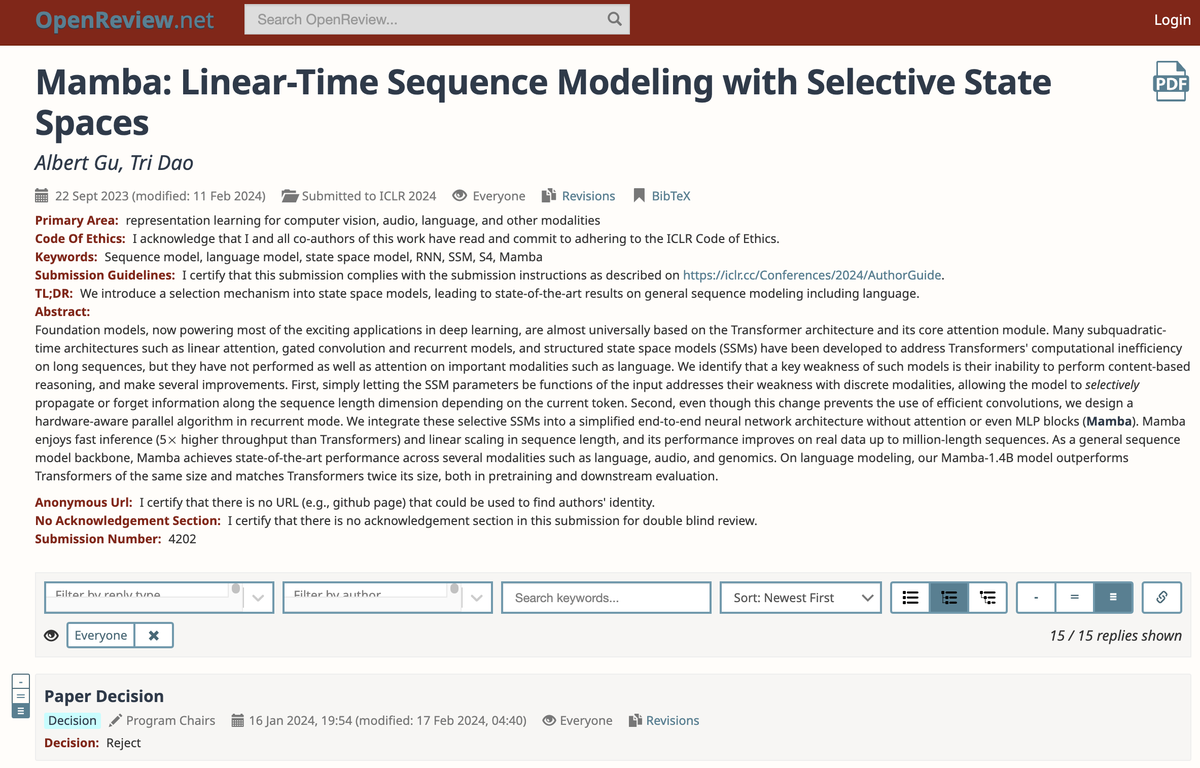Collapse all replies with minus button

pos(1036,597)
